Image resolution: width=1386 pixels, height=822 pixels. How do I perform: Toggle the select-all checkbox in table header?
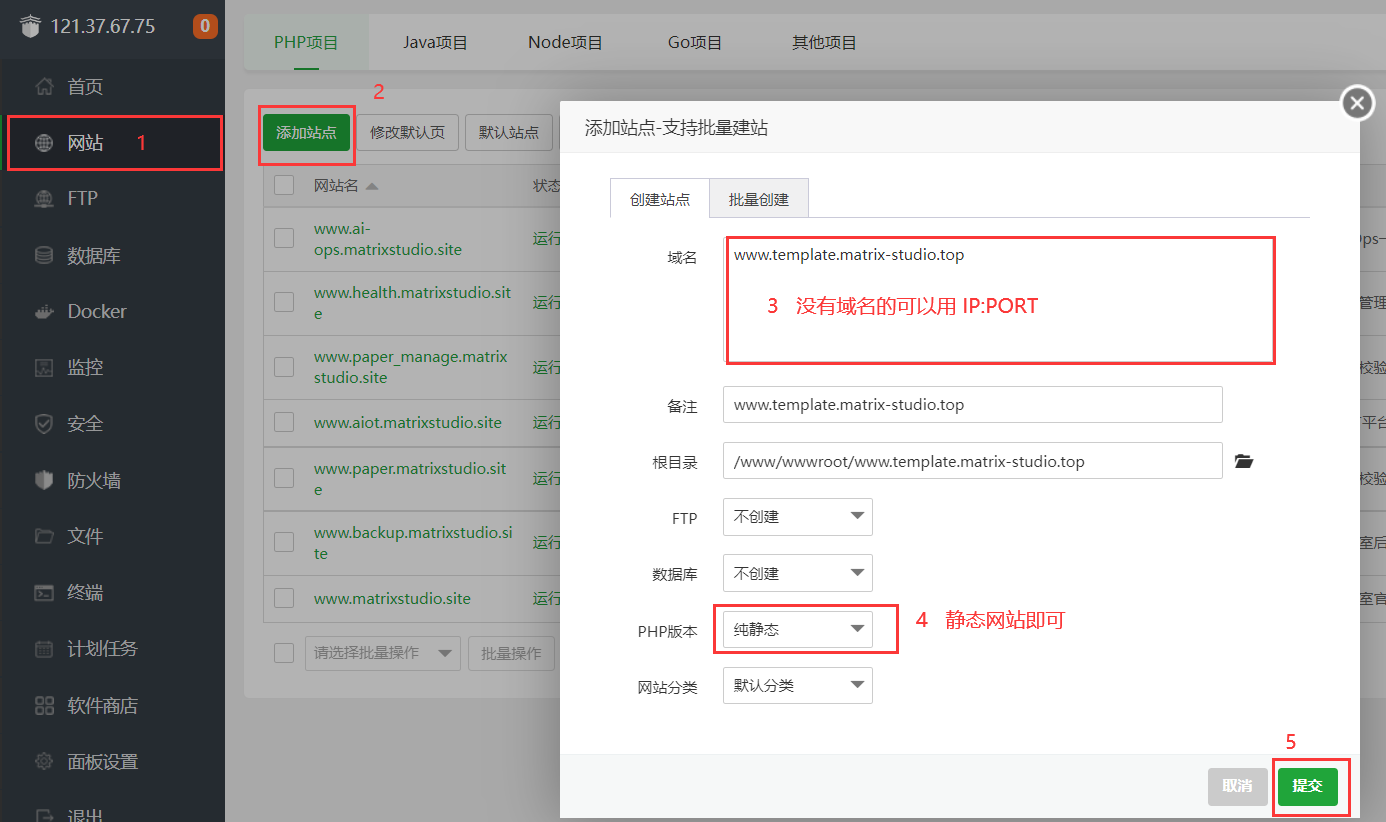tap(284, 185)
